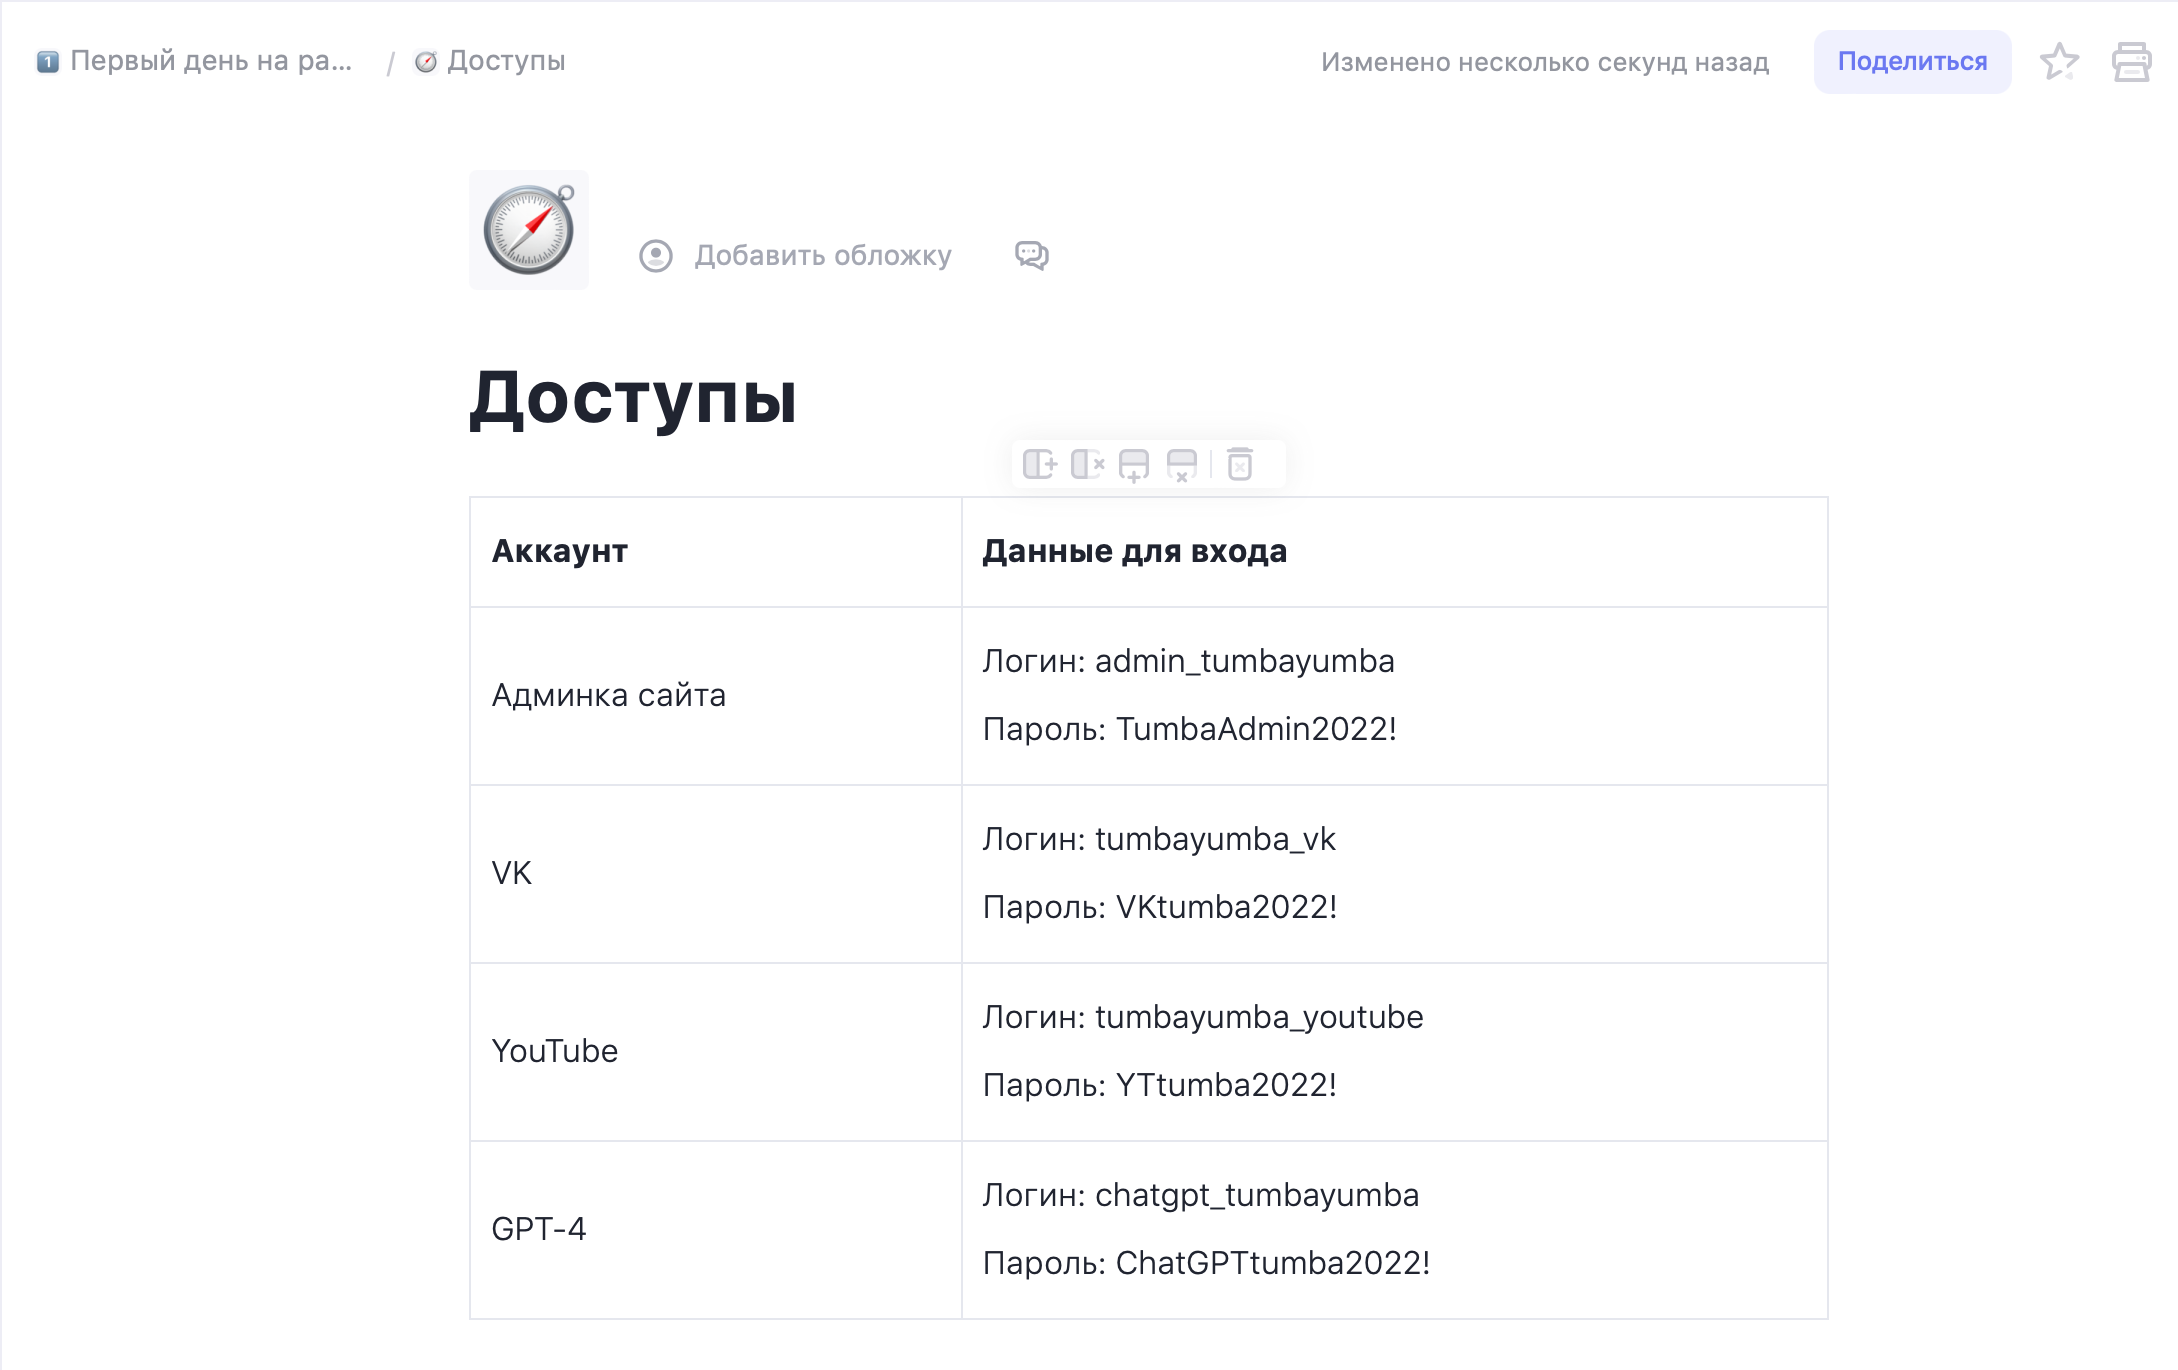
Task: Click the add column icon in table toolbar
Action: point(1040,465)
